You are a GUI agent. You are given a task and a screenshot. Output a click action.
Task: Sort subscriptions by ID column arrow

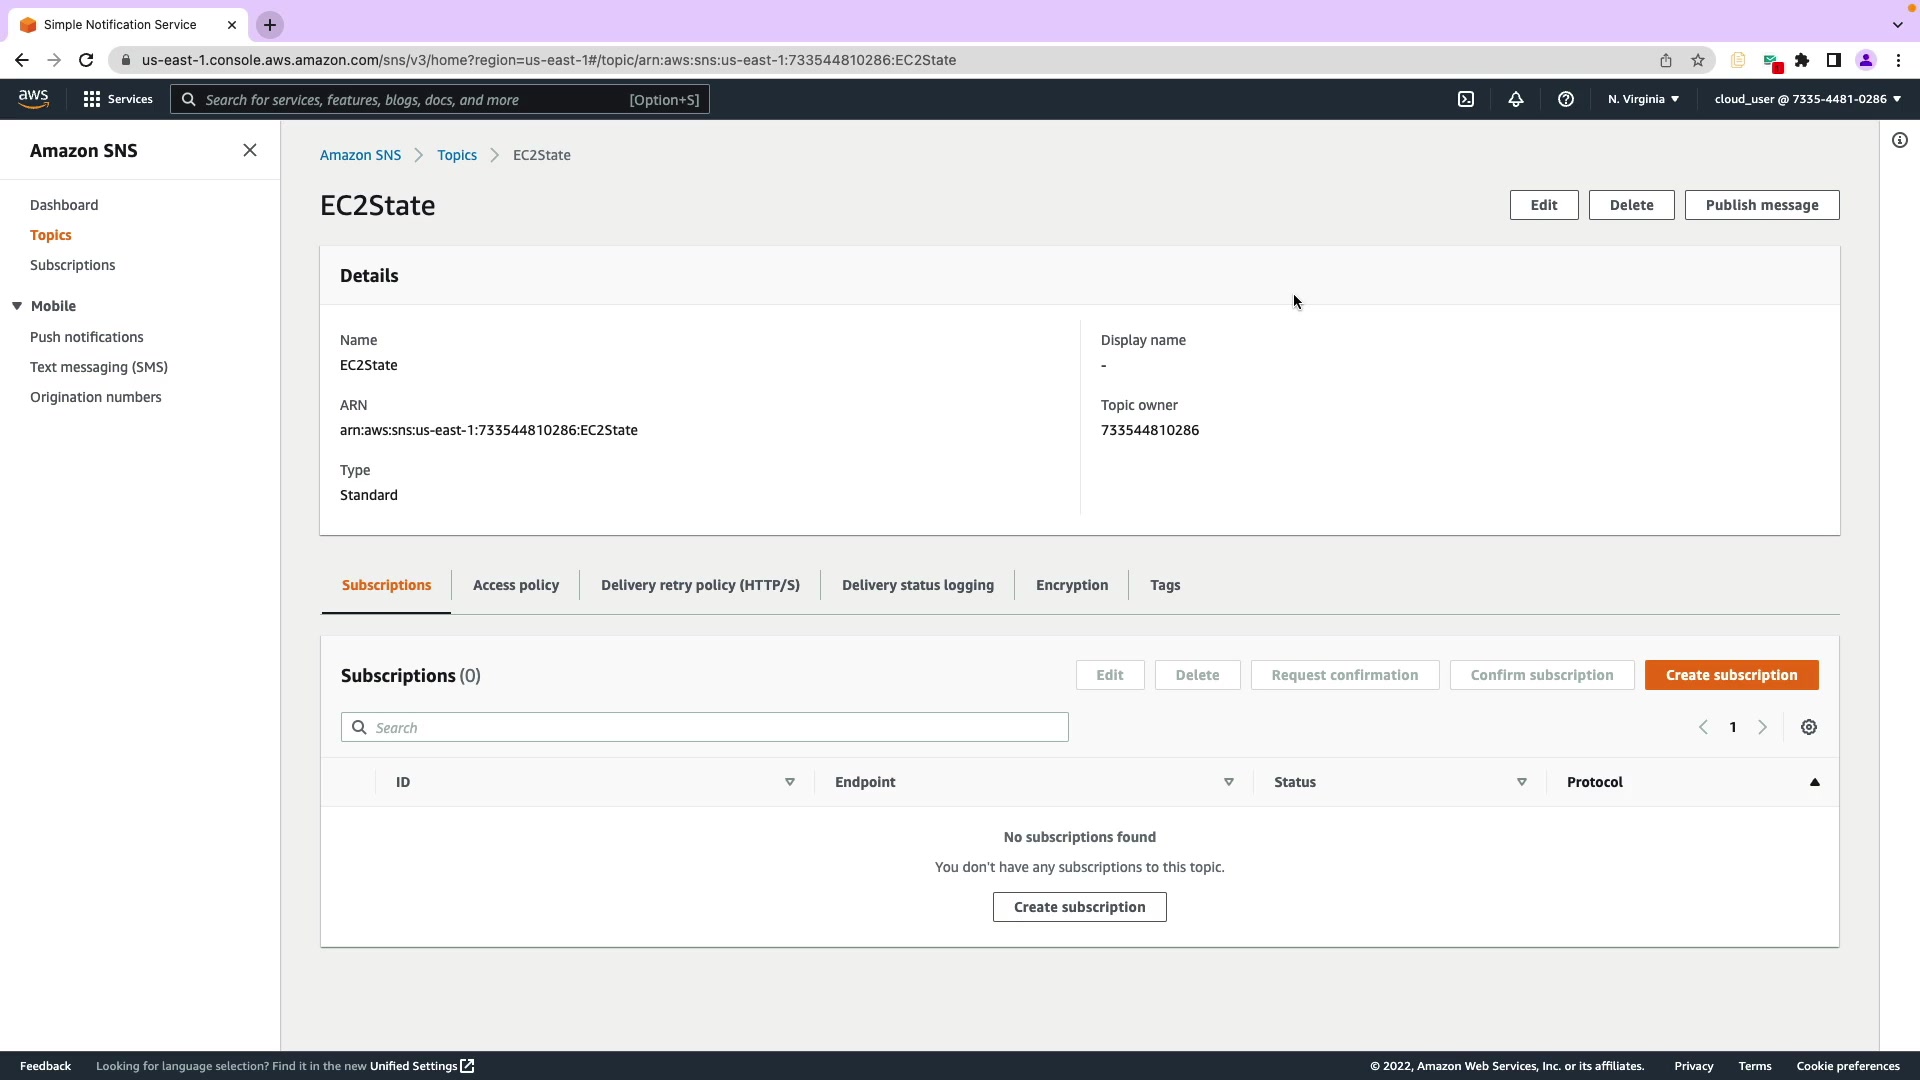point(789,782)
